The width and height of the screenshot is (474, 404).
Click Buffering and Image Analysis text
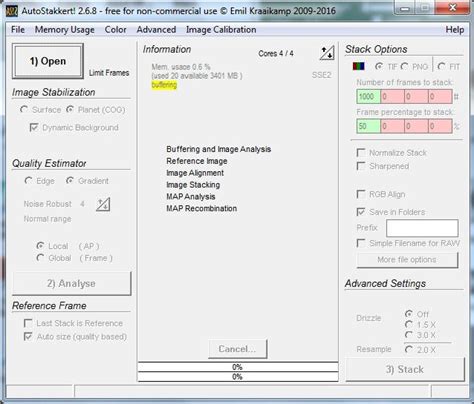219,149
